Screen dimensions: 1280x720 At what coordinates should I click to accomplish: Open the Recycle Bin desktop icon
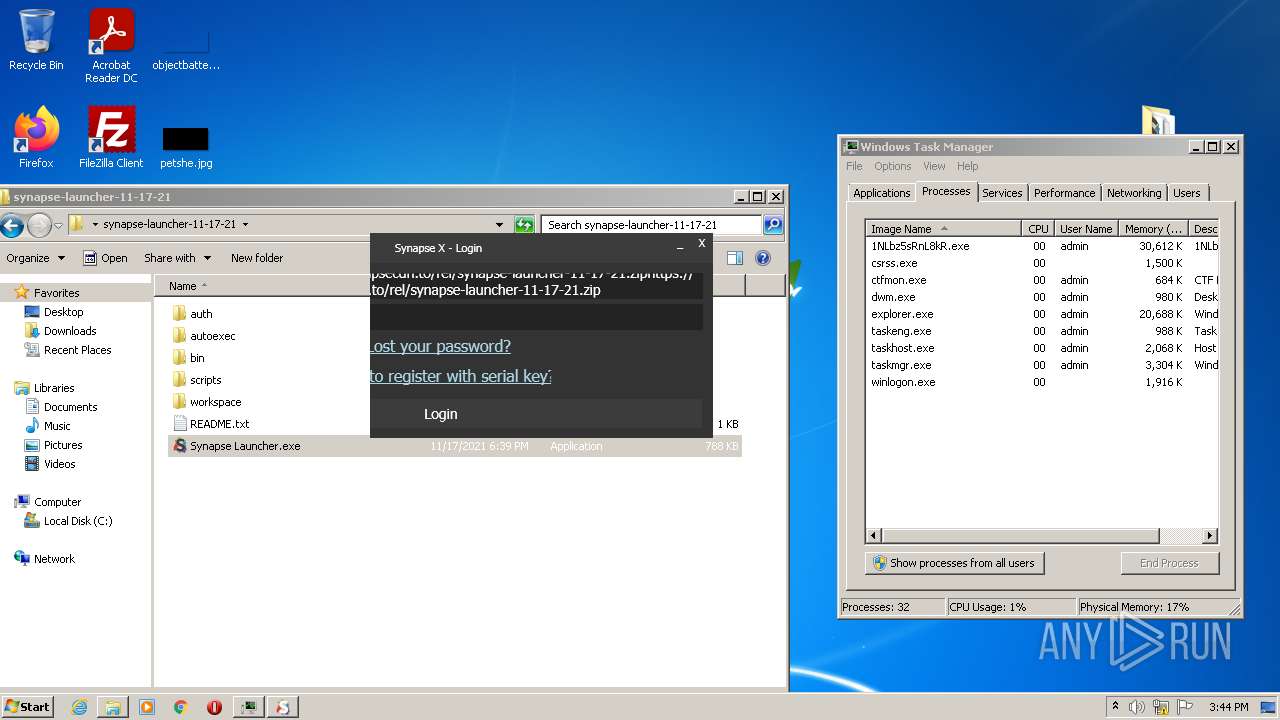click(36, 40)
